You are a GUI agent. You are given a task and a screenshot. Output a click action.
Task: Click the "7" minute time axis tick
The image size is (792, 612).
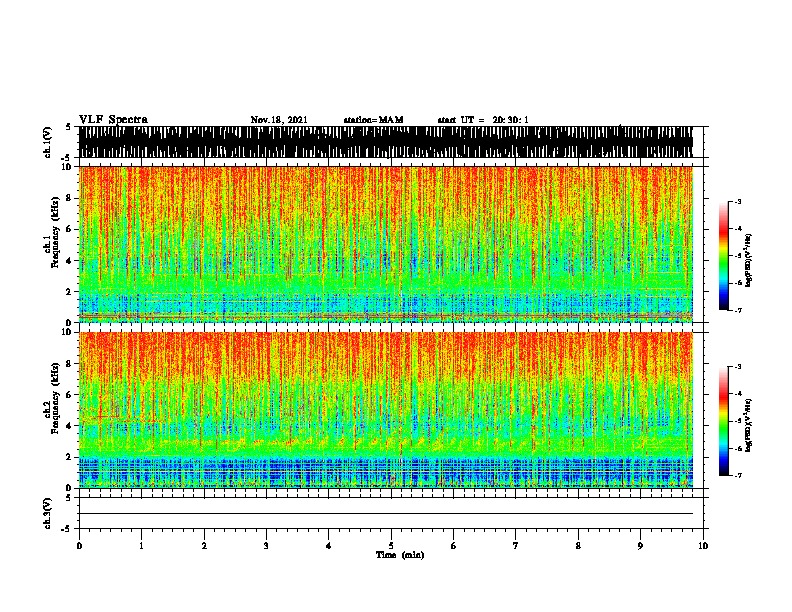click(x=516, y=546)
